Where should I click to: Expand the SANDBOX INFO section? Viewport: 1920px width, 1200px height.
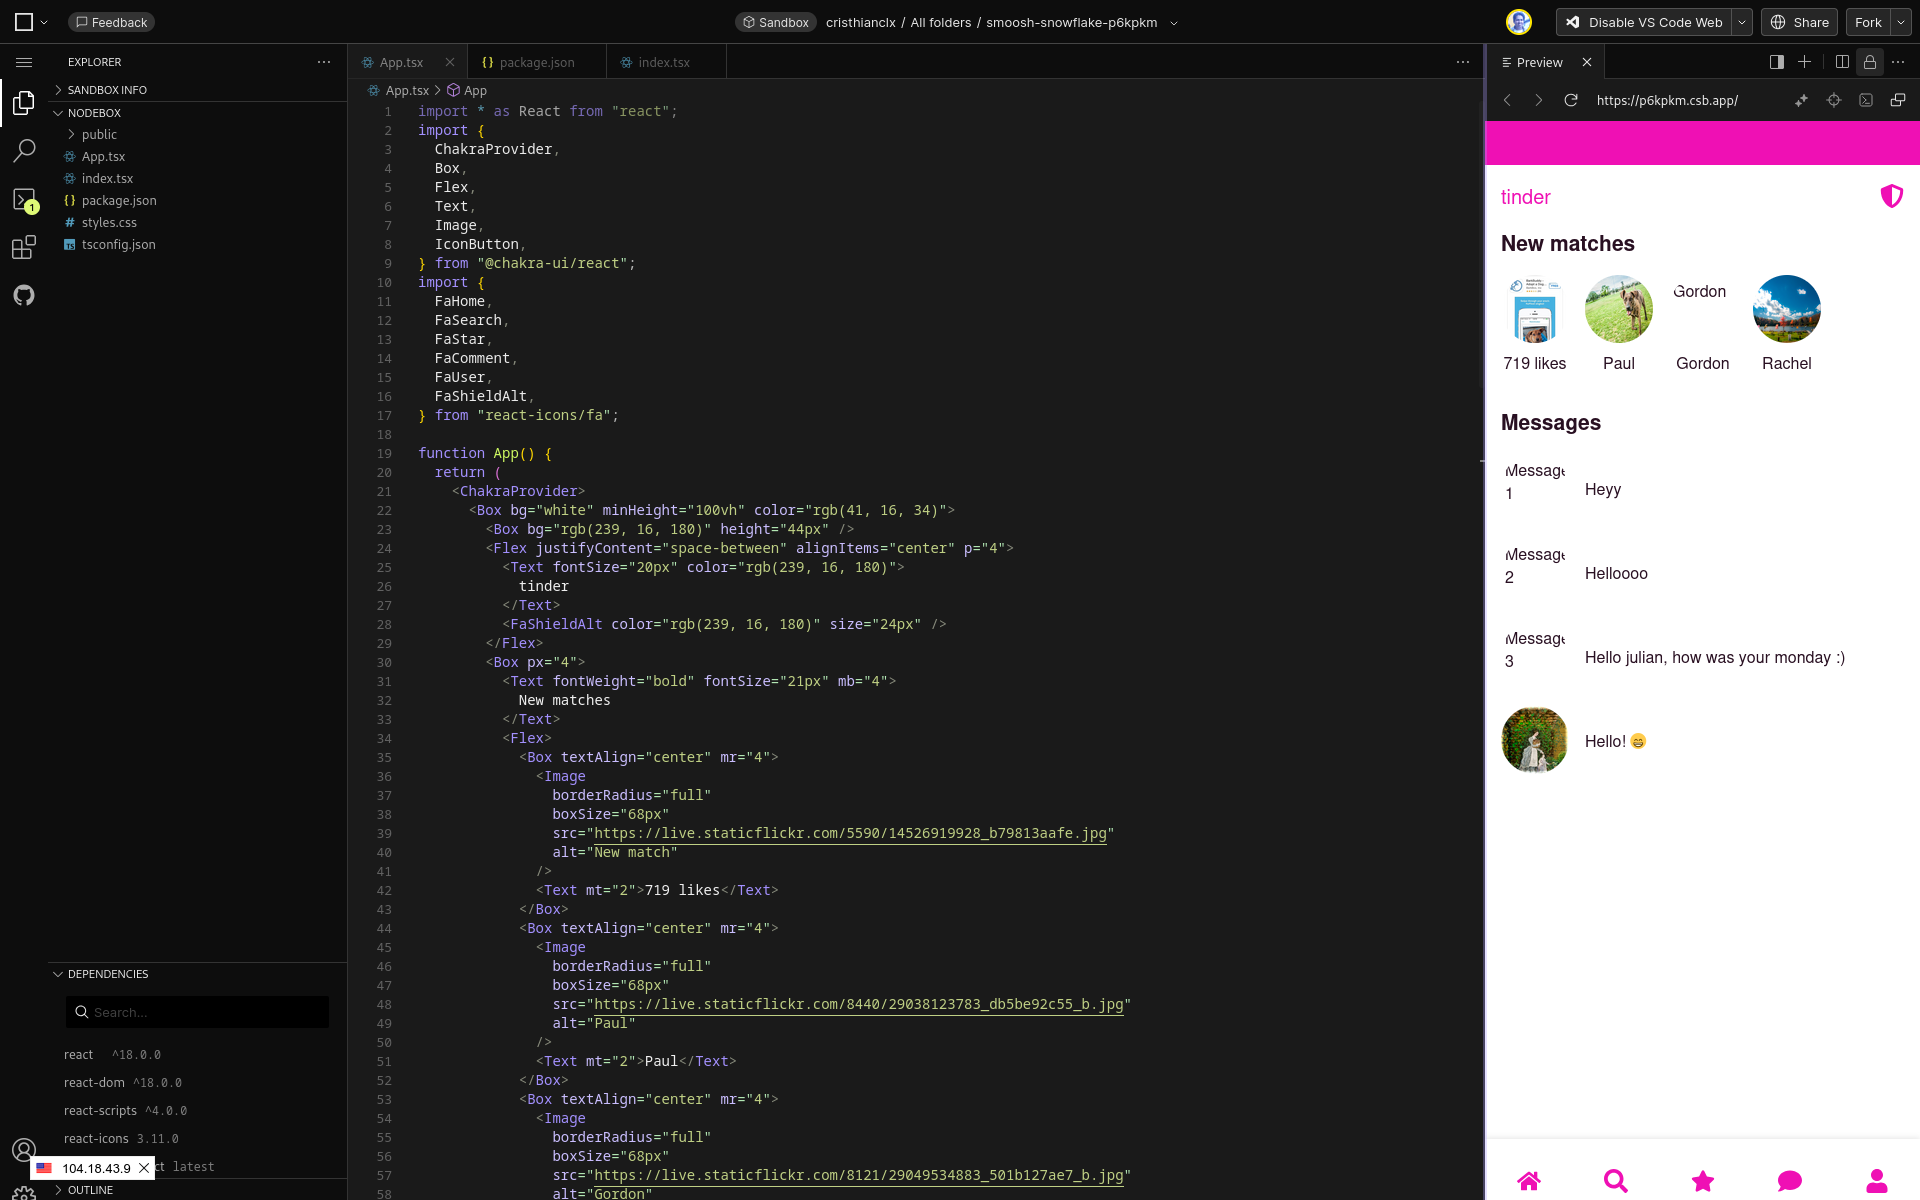tap(107, 90)
